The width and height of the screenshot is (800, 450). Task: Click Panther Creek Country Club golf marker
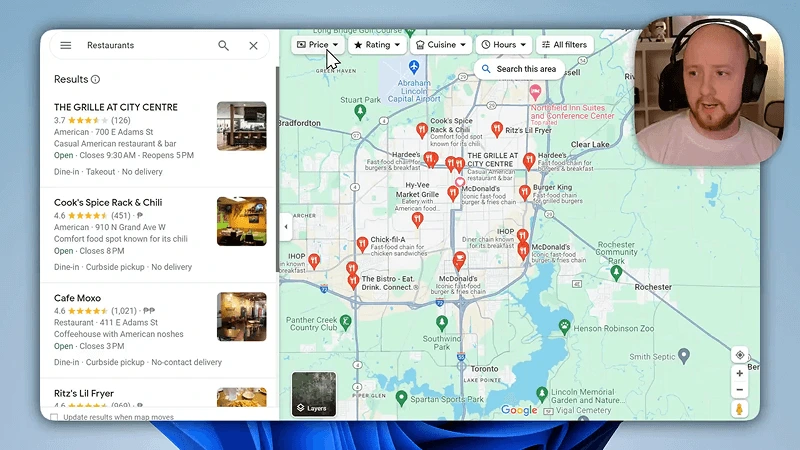(x=346, y=322)
